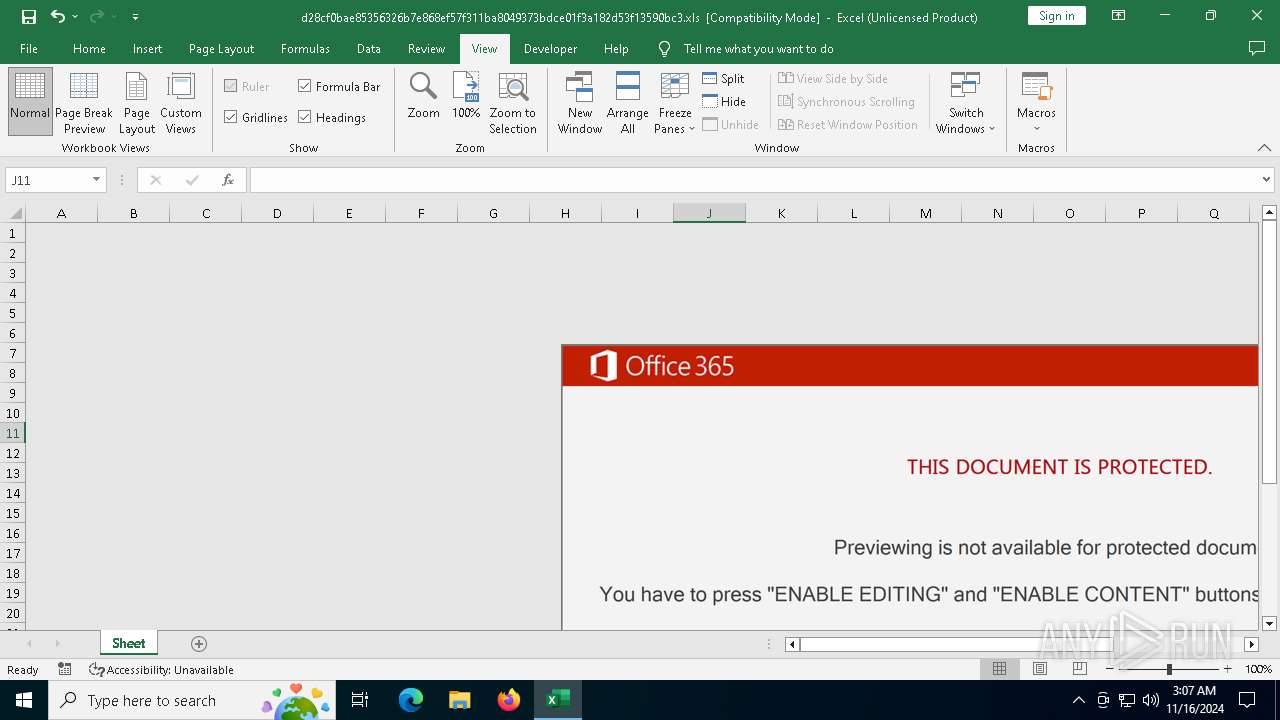Switch to the Formulas tab
Screen dimensions: 1280x720
click(305, 48)
